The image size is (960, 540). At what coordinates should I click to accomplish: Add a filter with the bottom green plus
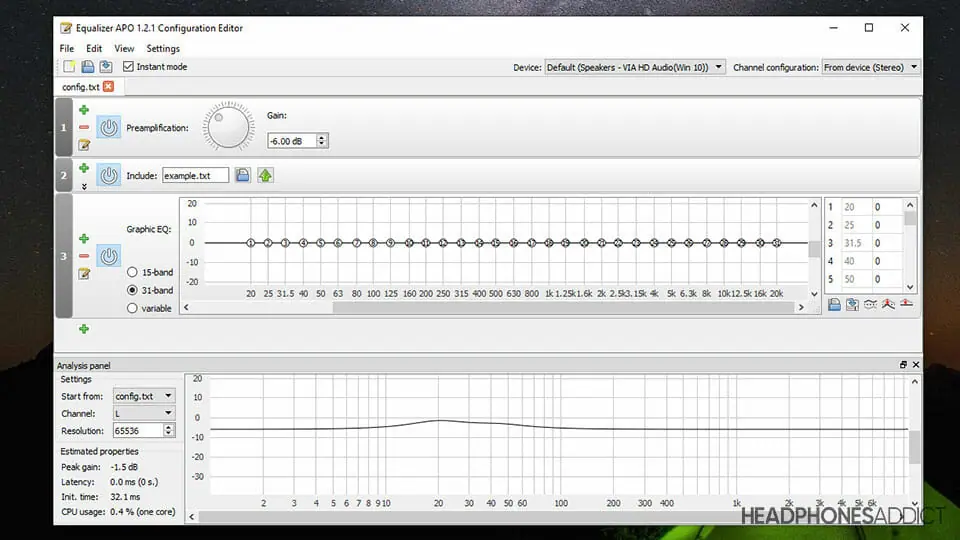84,328
